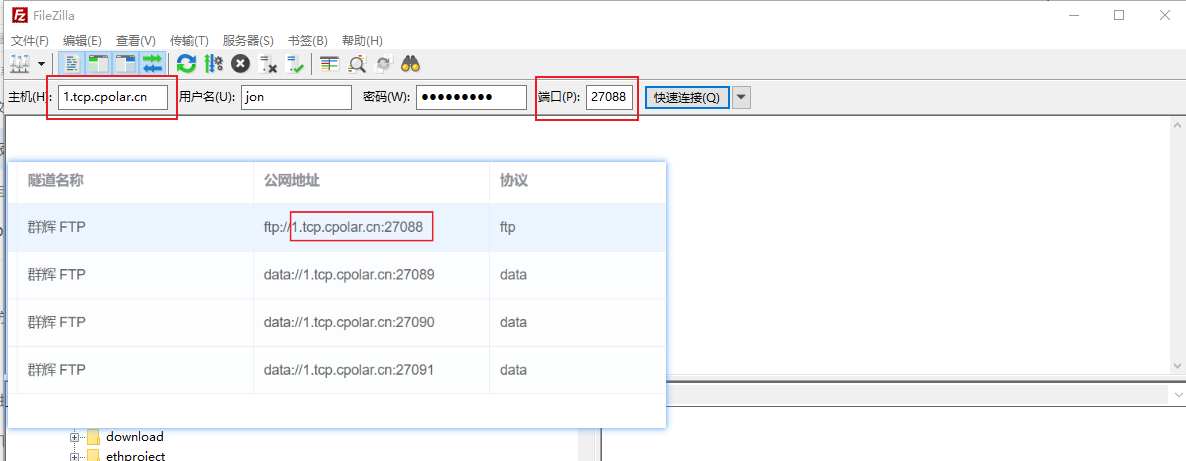Refresh the file and folder lists
This screenshot has width=1186, height=461.
click(x=186, y=64)
